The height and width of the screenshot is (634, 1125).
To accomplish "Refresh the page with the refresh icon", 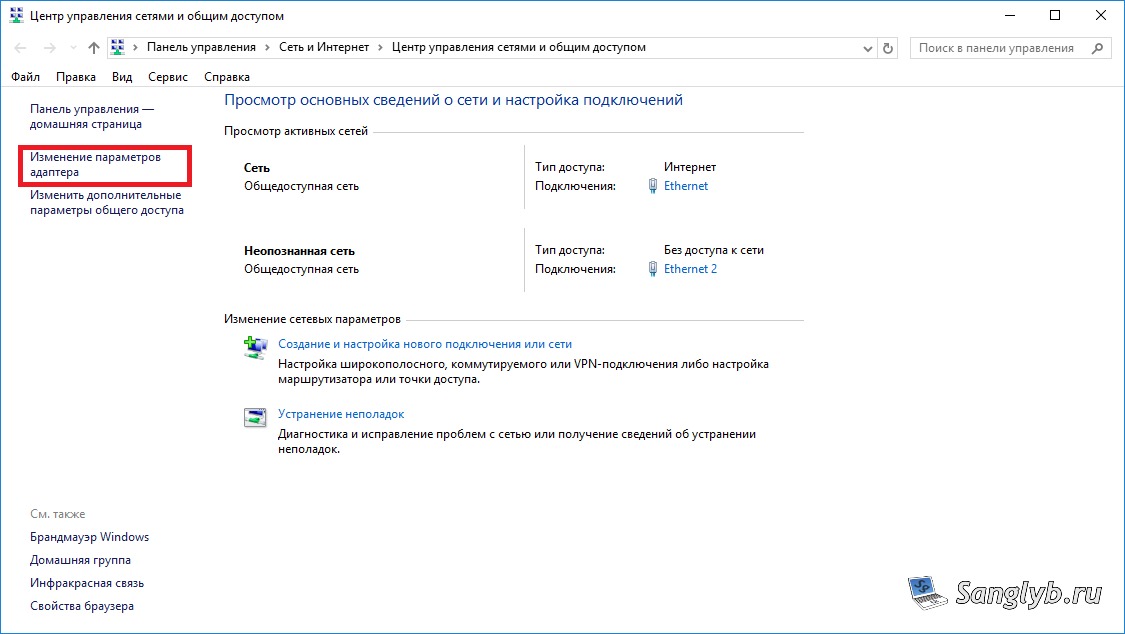I will (888, 48).
